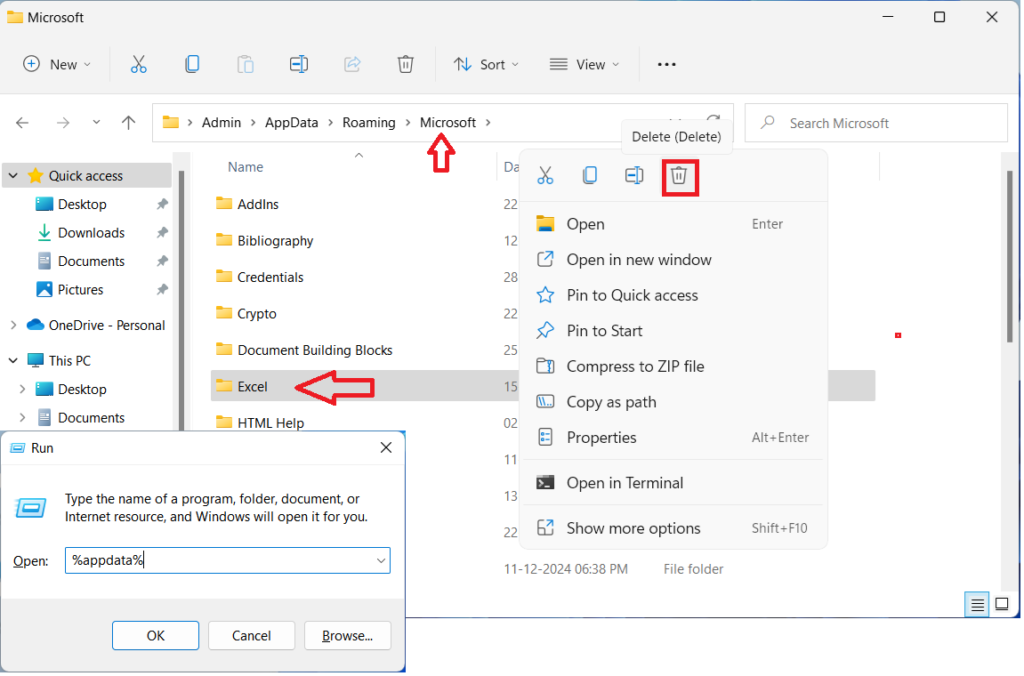Click Cancel in the Run dialog

(x=251, y=636)
